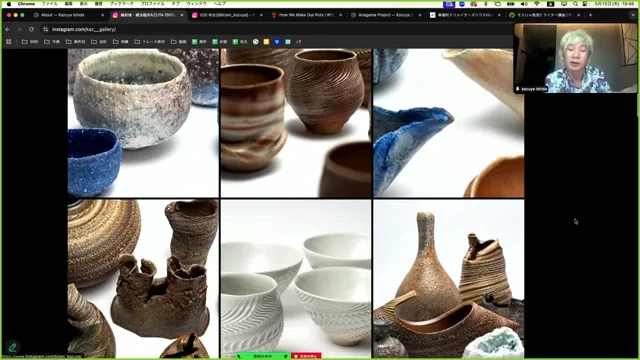Image resolution: width=640 pixels, height=360 pixels.
Task: Open the last multicolor bookmark icon
Action: tap(299, 42)
